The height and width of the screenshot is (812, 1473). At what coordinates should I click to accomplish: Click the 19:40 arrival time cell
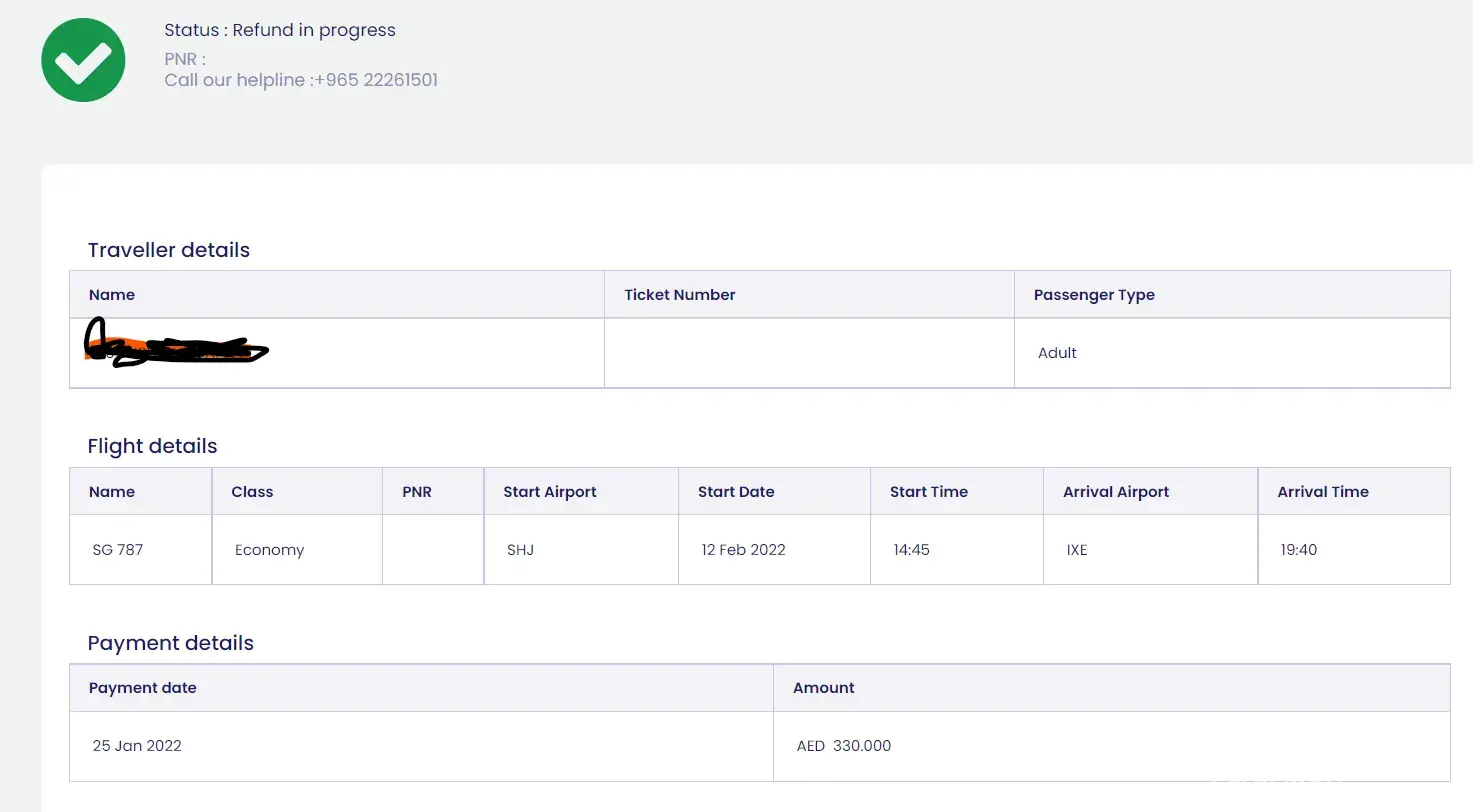[1298, 550]
